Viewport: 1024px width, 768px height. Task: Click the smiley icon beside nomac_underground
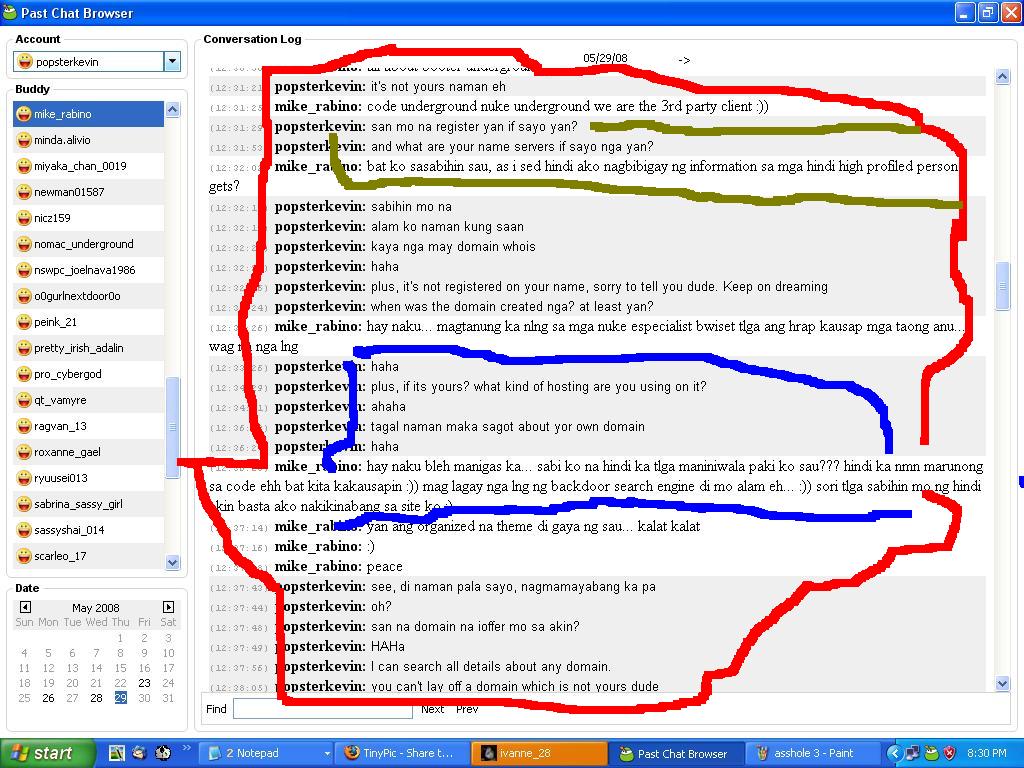pyautogui.click(x=24, y=244)
